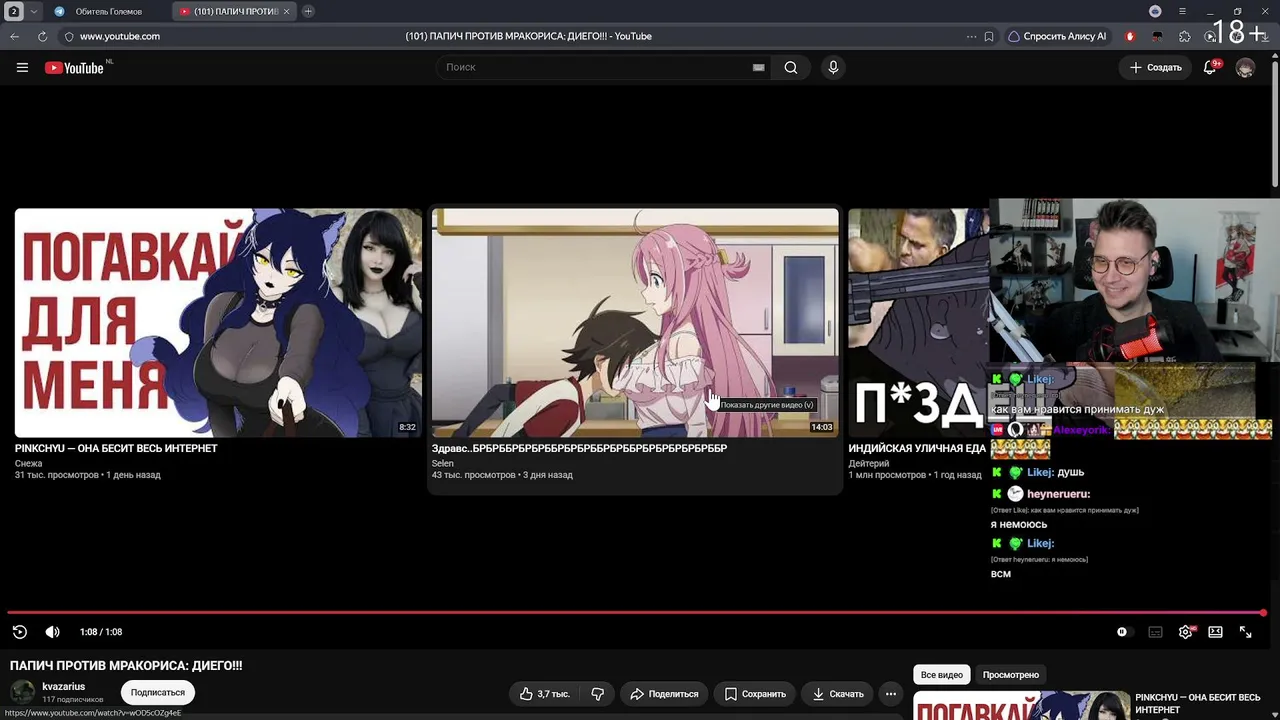Open YouTube notifications bell
This screenshot has height=720, width=1280.
pyautogui.click(x=1210, y=67)
